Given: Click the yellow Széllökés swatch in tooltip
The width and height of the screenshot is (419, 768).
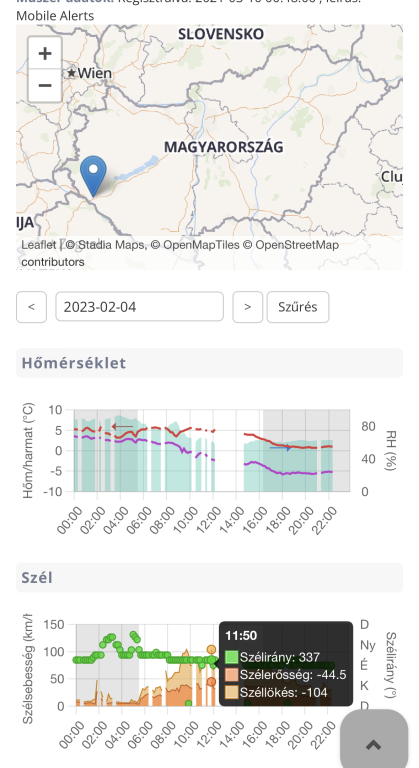Looking at the screenshot, I should (x=231, y=692).
